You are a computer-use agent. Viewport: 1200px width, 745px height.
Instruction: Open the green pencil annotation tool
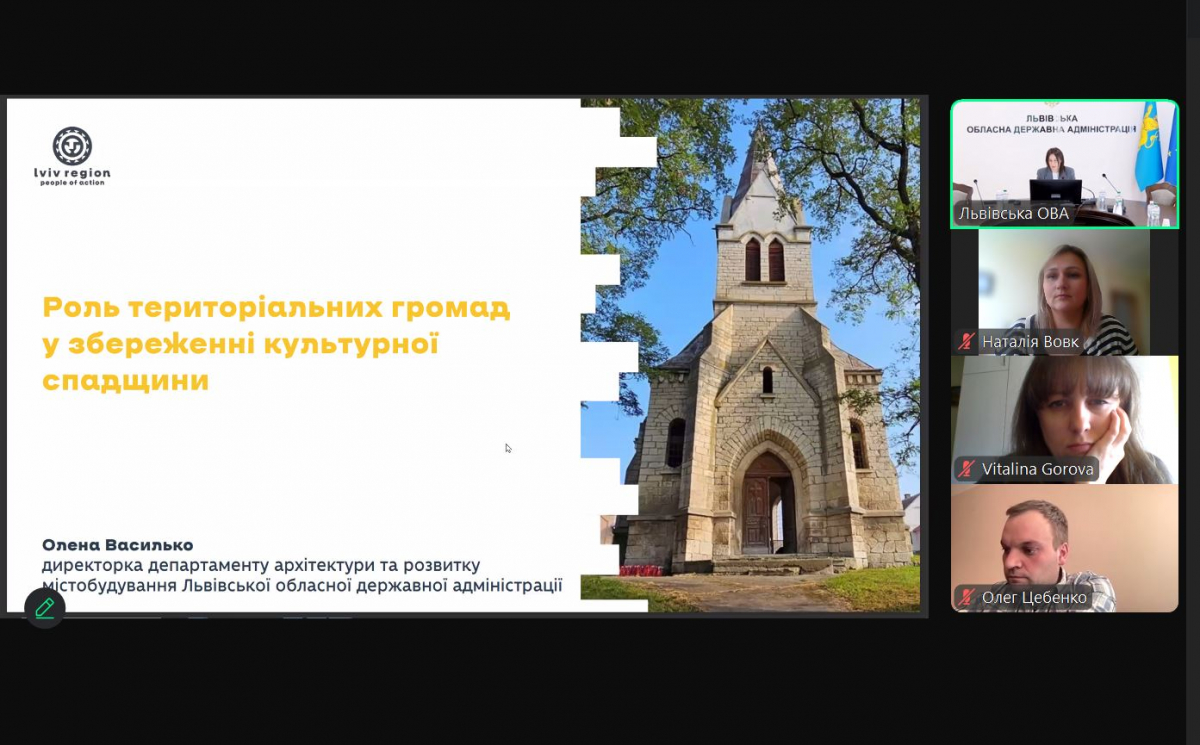(x=45, y=608)
